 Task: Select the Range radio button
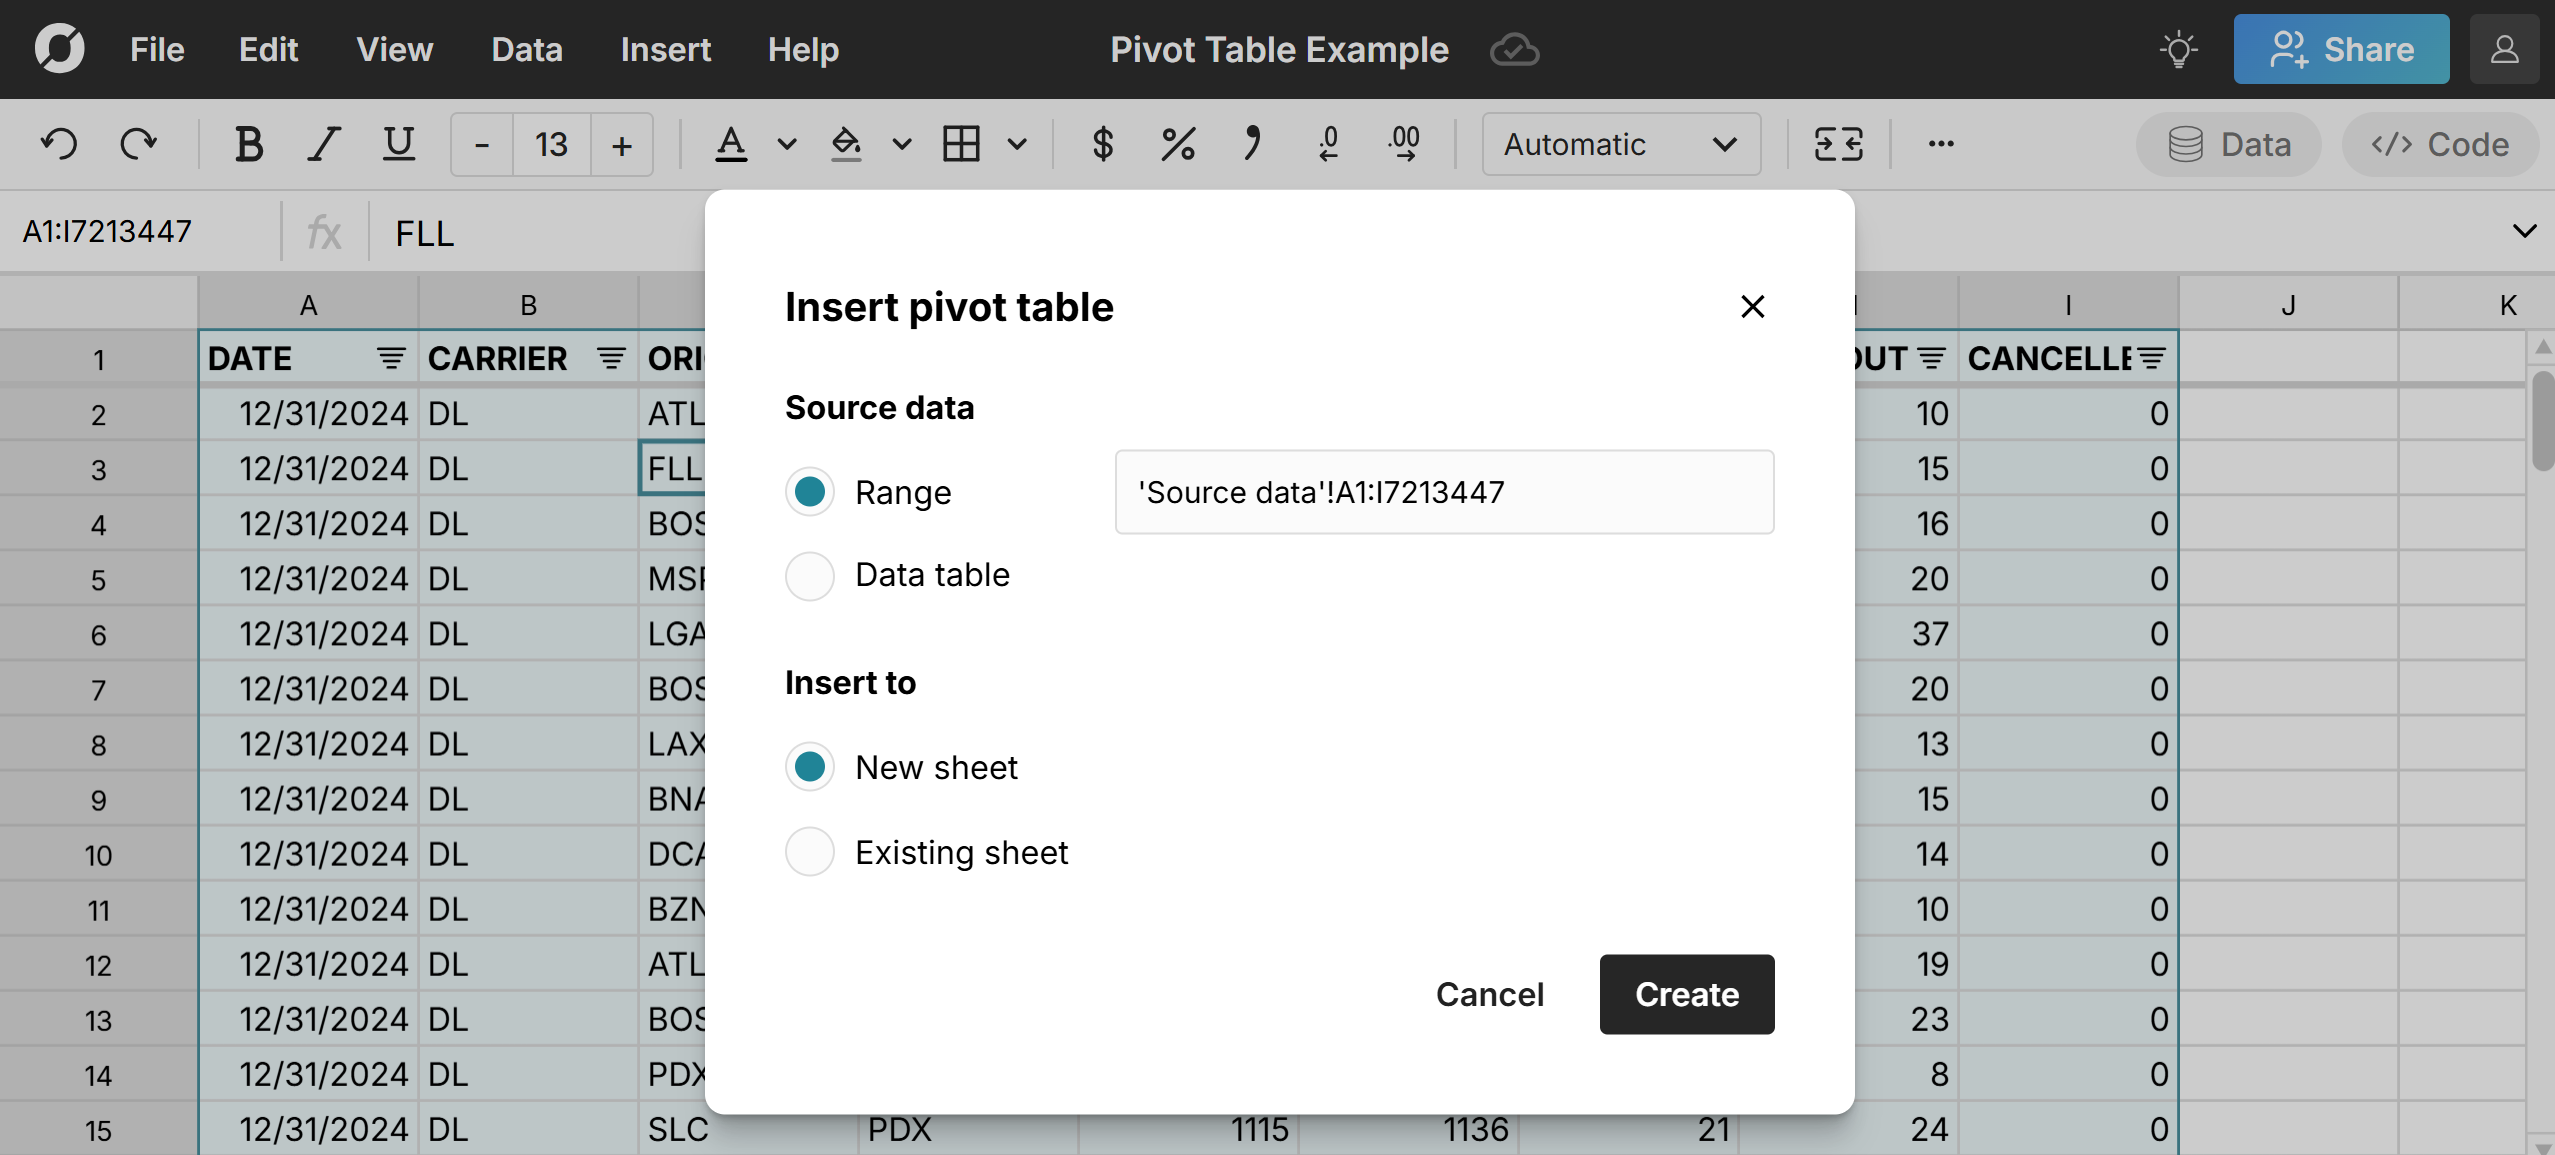(x=809, y=491)
